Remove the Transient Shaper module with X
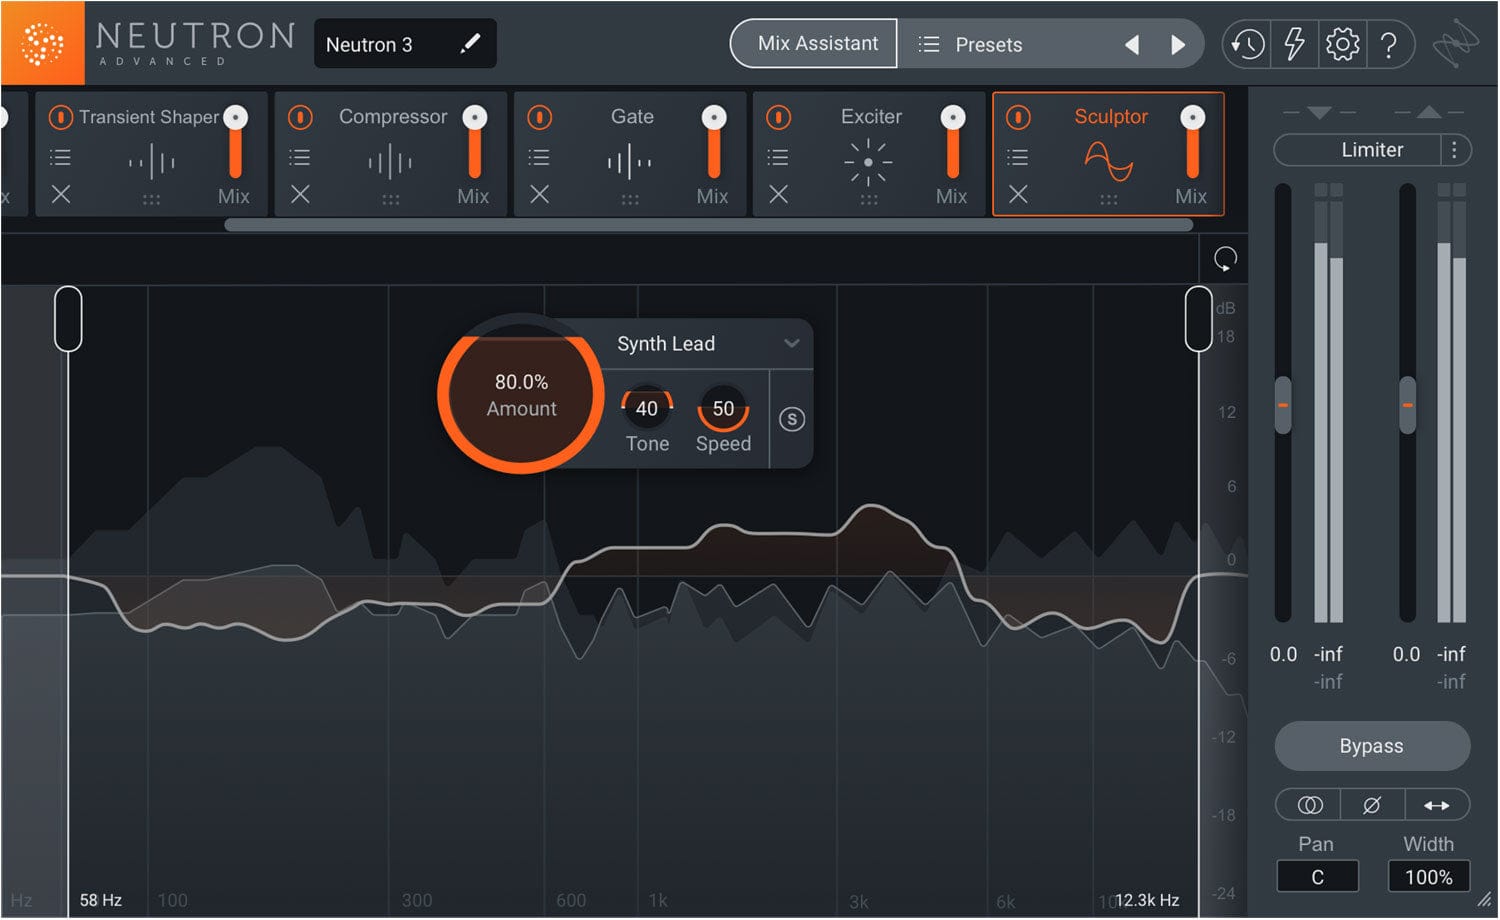 [x=61, y=194]
